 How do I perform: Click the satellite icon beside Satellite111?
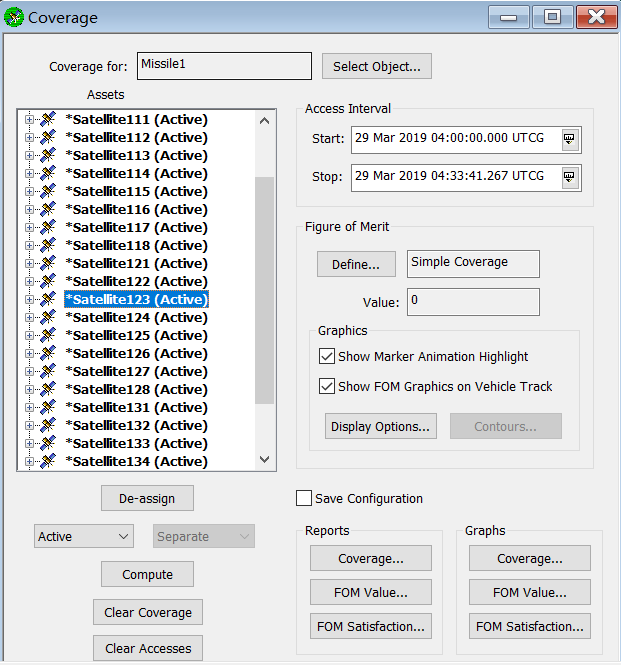48,120
